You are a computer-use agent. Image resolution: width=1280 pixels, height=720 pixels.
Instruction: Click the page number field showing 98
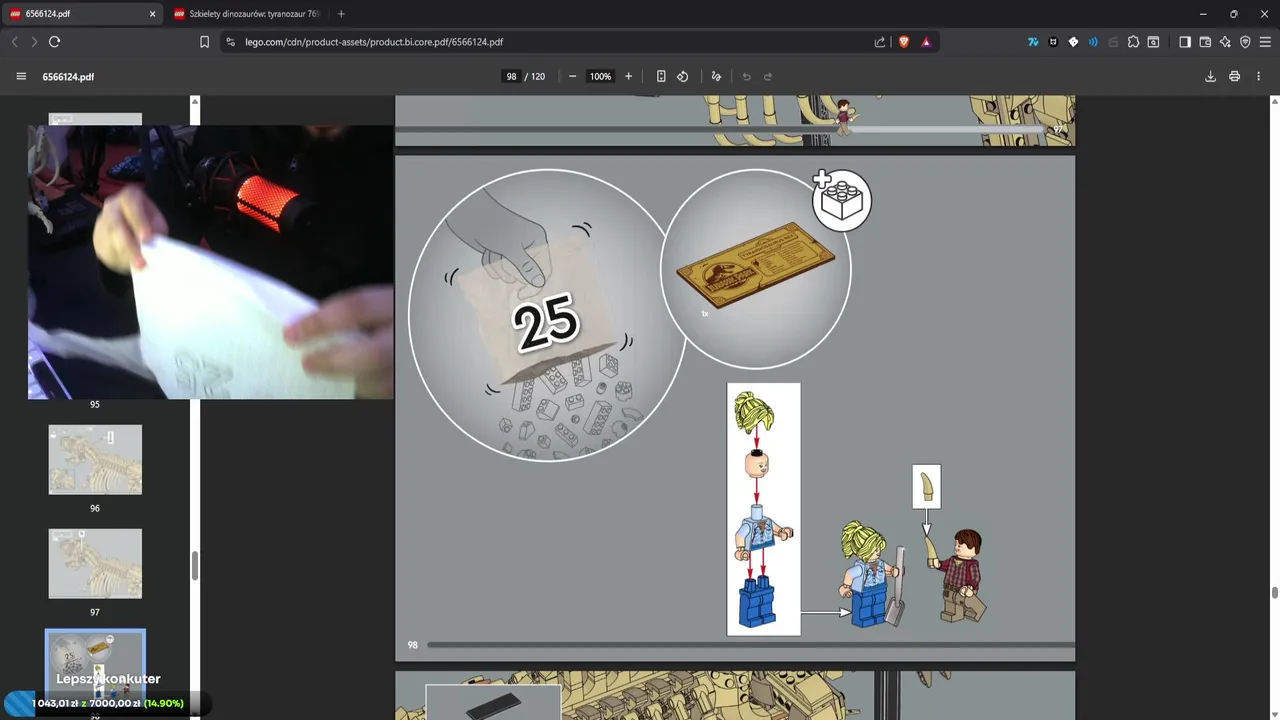point(511,76)
